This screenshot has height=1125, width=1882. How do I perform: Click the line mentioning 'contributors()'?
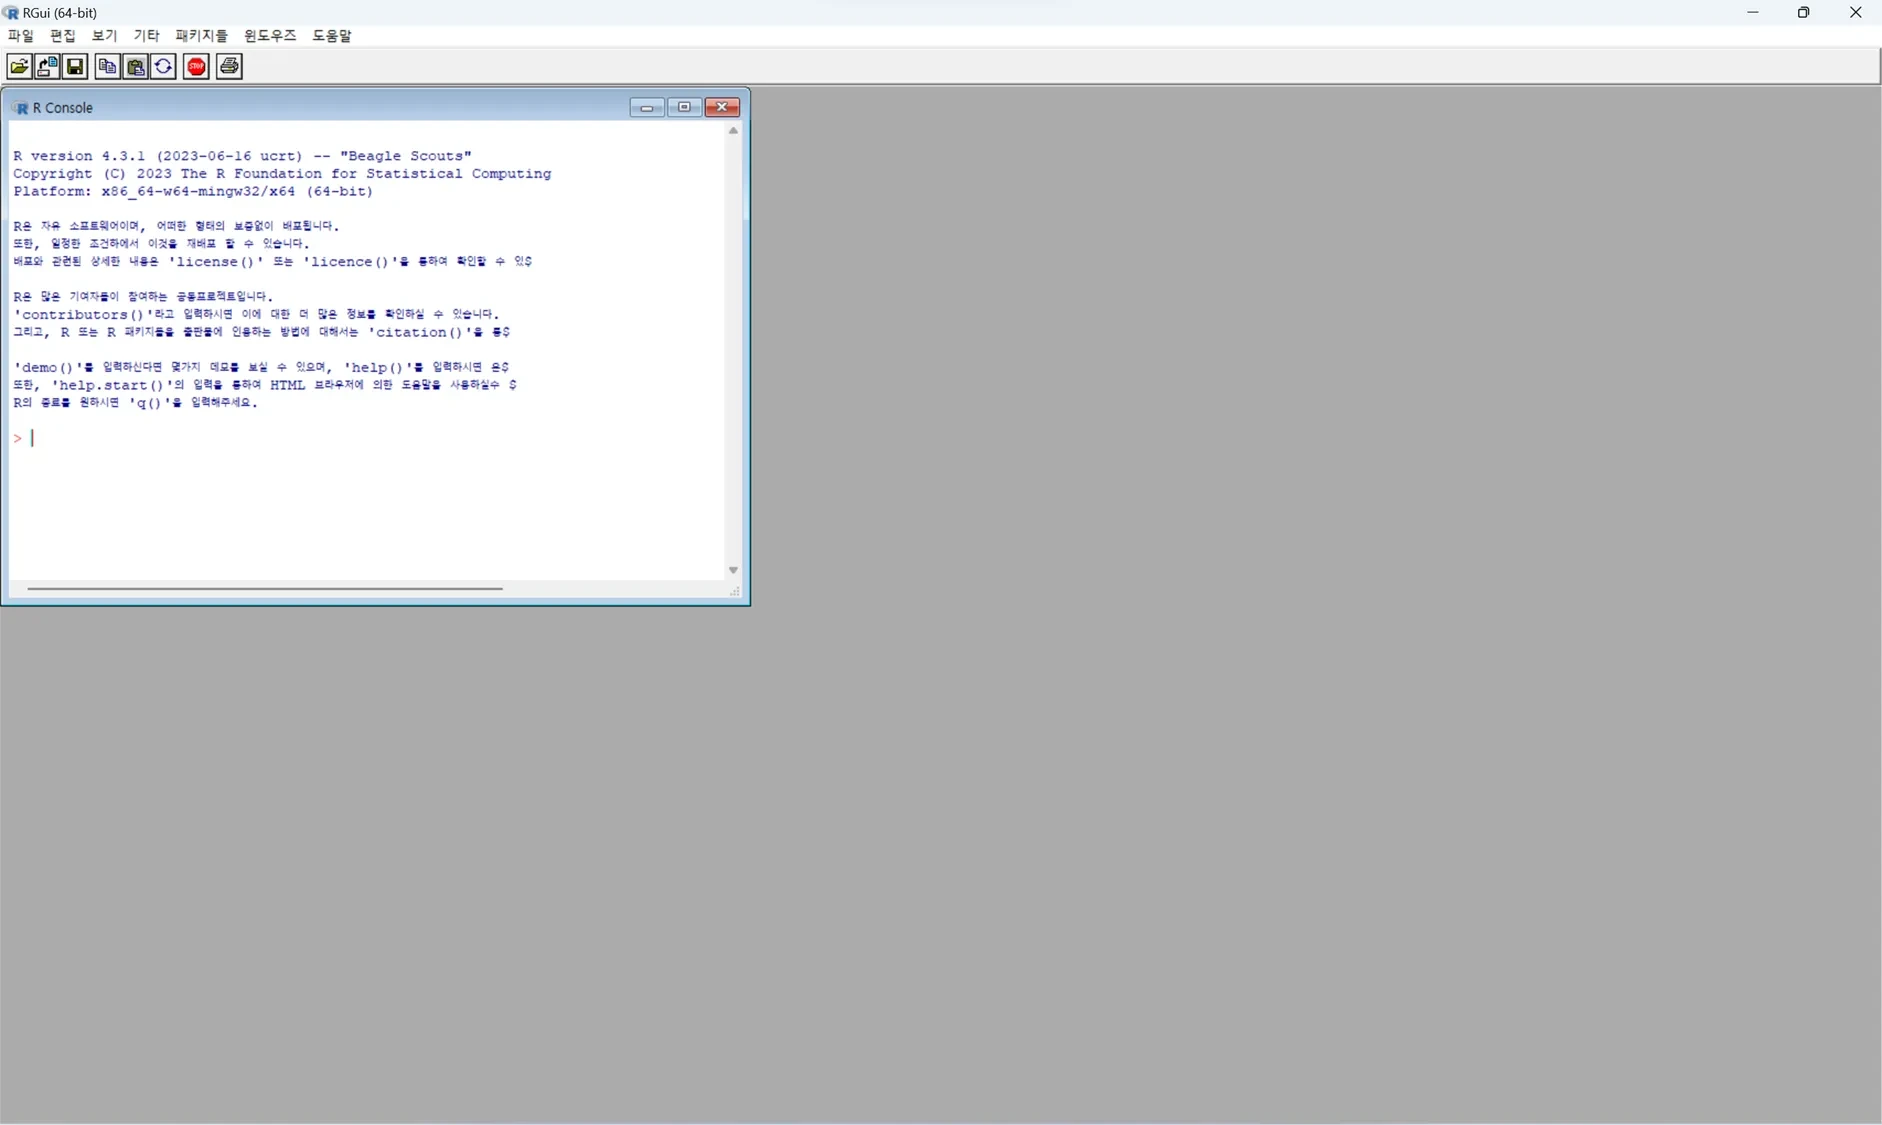256,315
